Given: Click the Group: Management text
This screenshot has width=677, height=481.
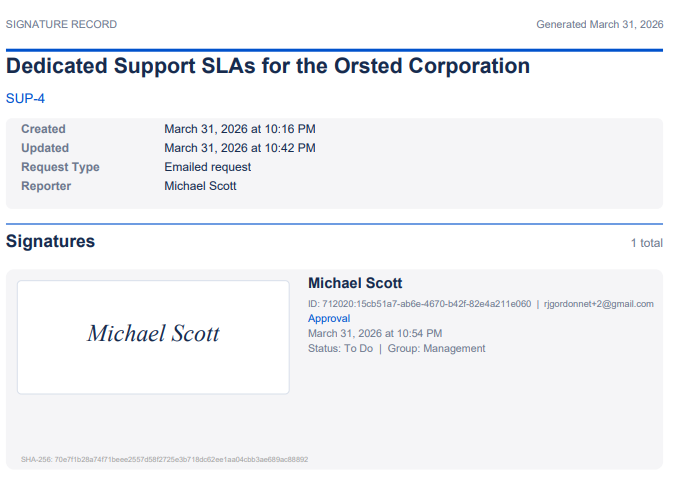Looking at the screenshot, I should [436, 348].
